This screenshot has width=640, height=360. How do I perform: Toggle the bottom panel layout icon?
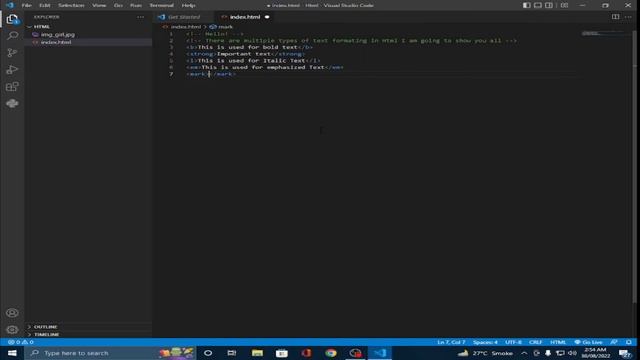click(x=538, y=5)
